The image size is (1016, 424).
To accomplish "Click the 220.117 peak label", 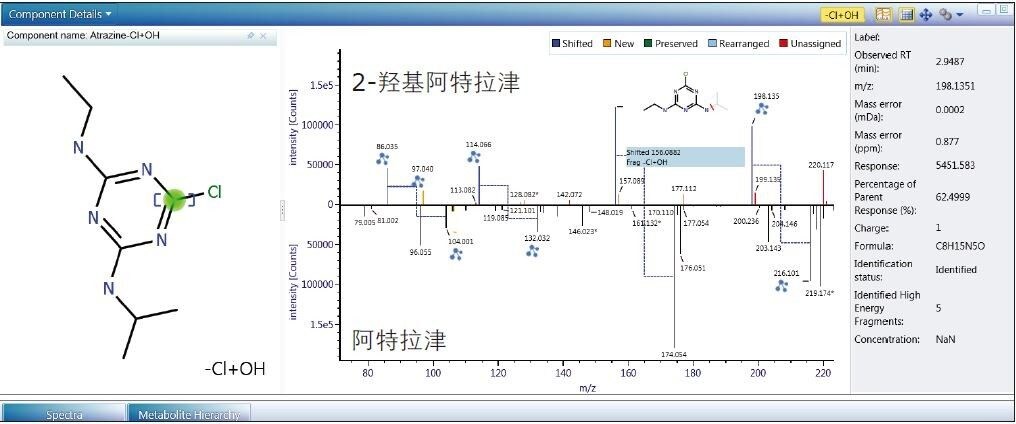I will (x=822, y=165).
